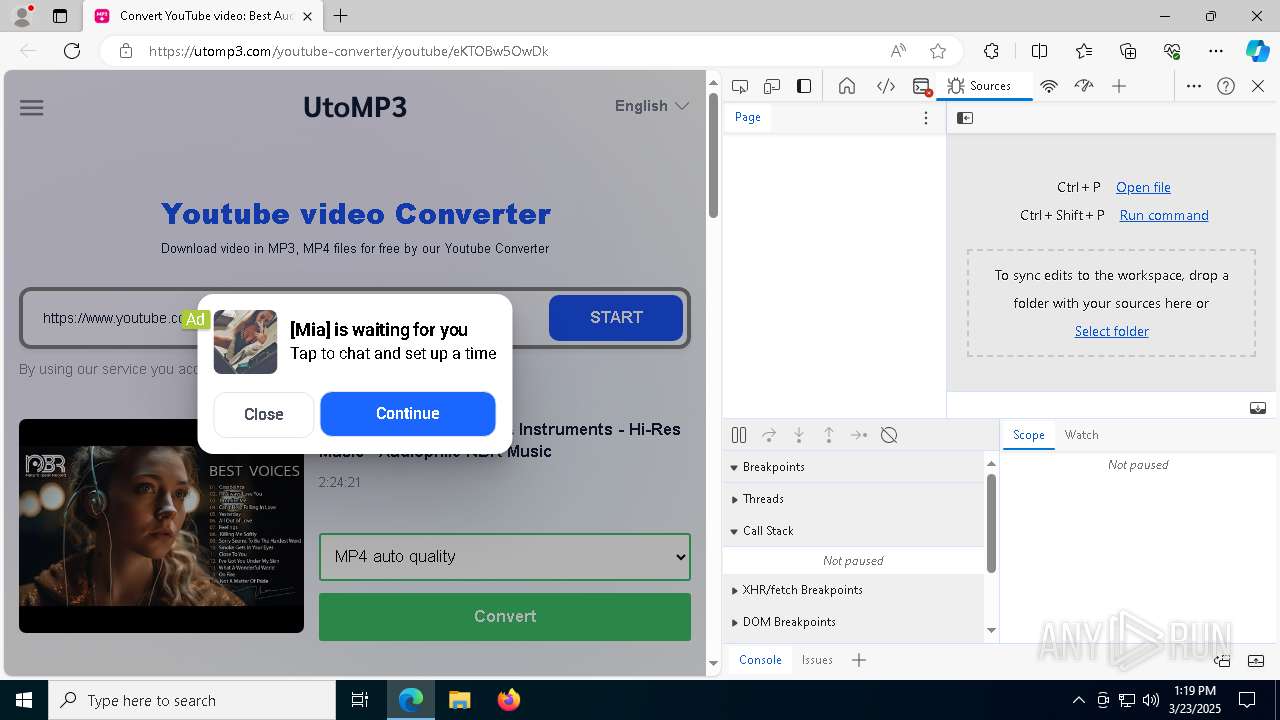
Task: Click the step over function icon
Action: pyautogui.click(x=769, y=435)
